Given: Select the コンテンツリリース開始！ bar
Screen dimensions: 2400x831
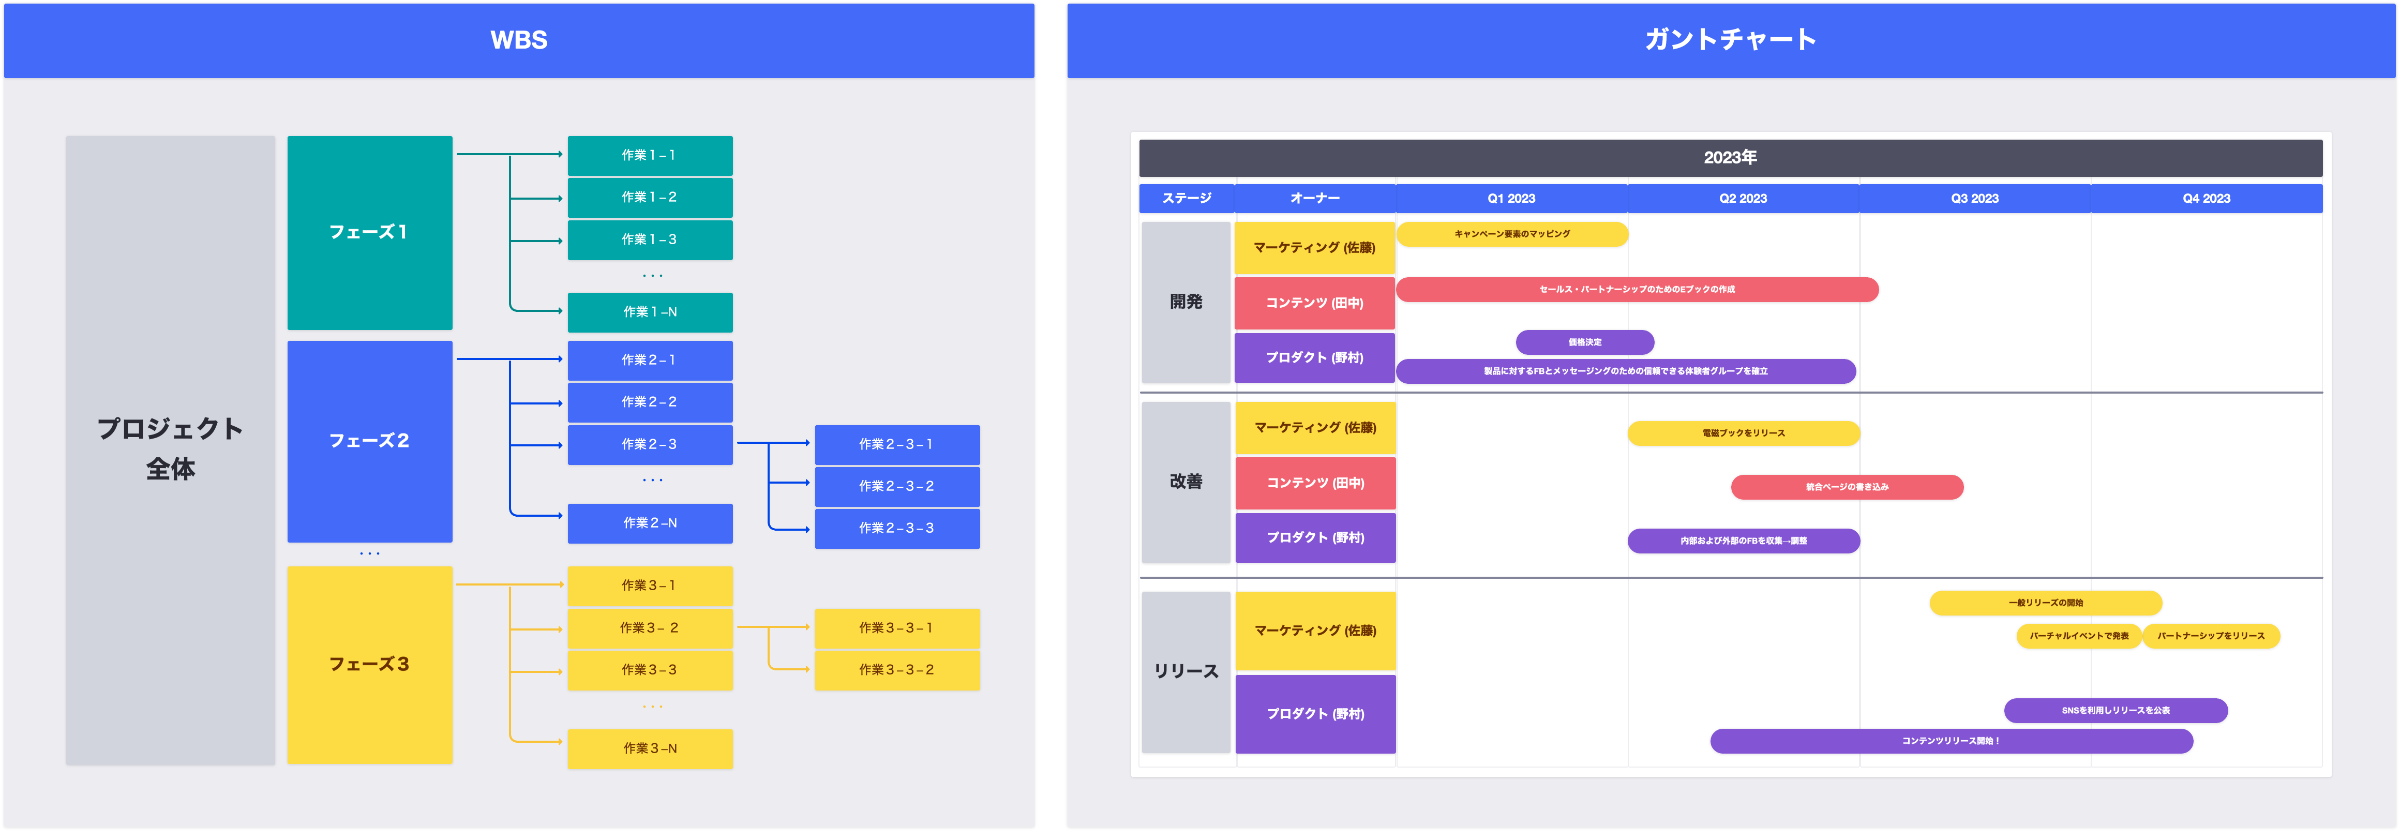Looking at the screenshot, I should tap(1951, 741).
